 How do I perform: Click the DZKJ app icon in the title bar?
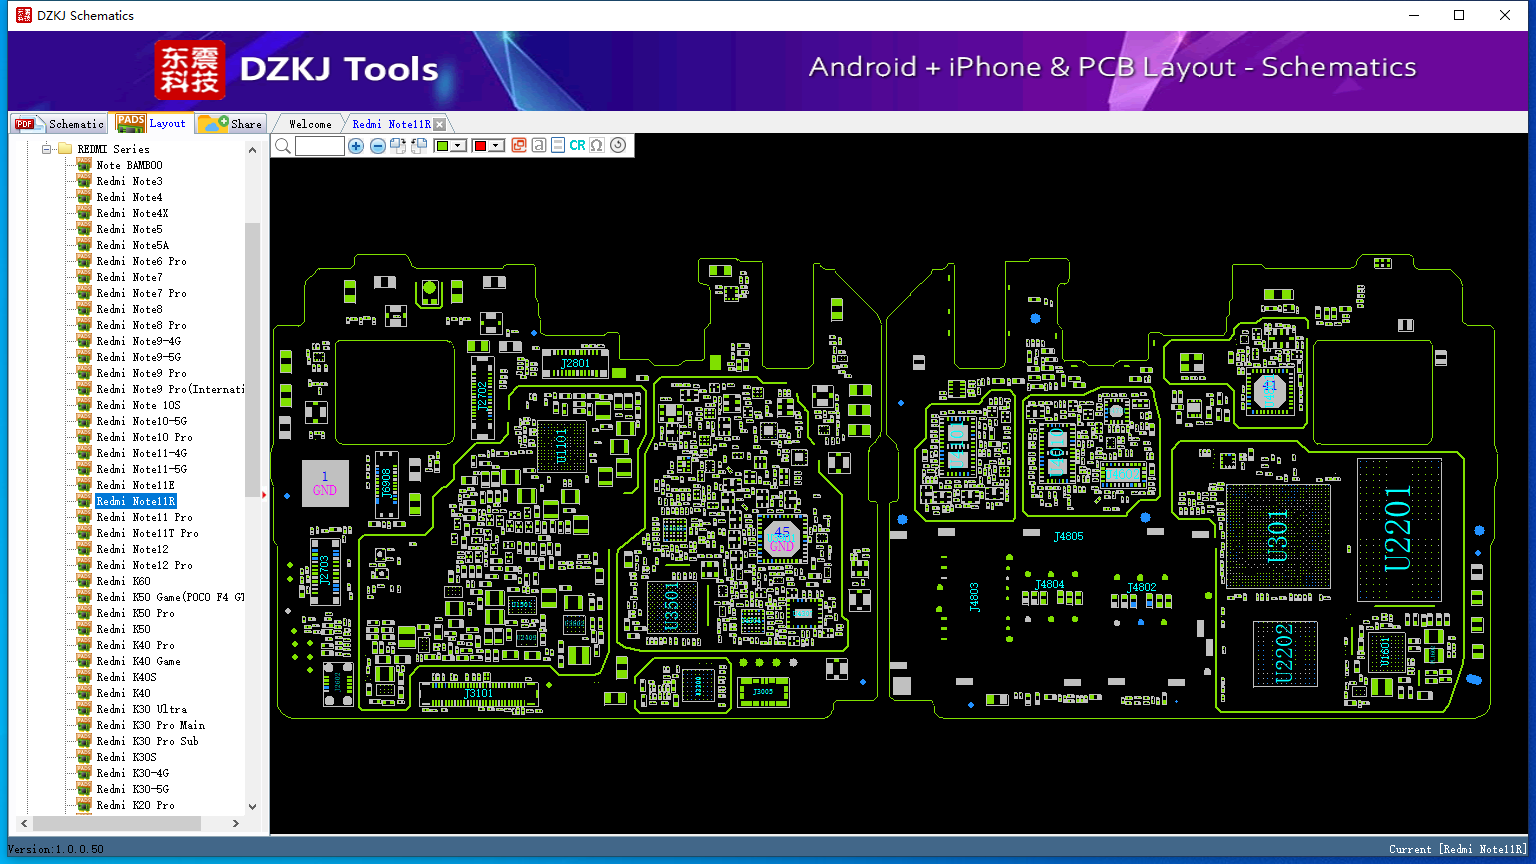24,15
